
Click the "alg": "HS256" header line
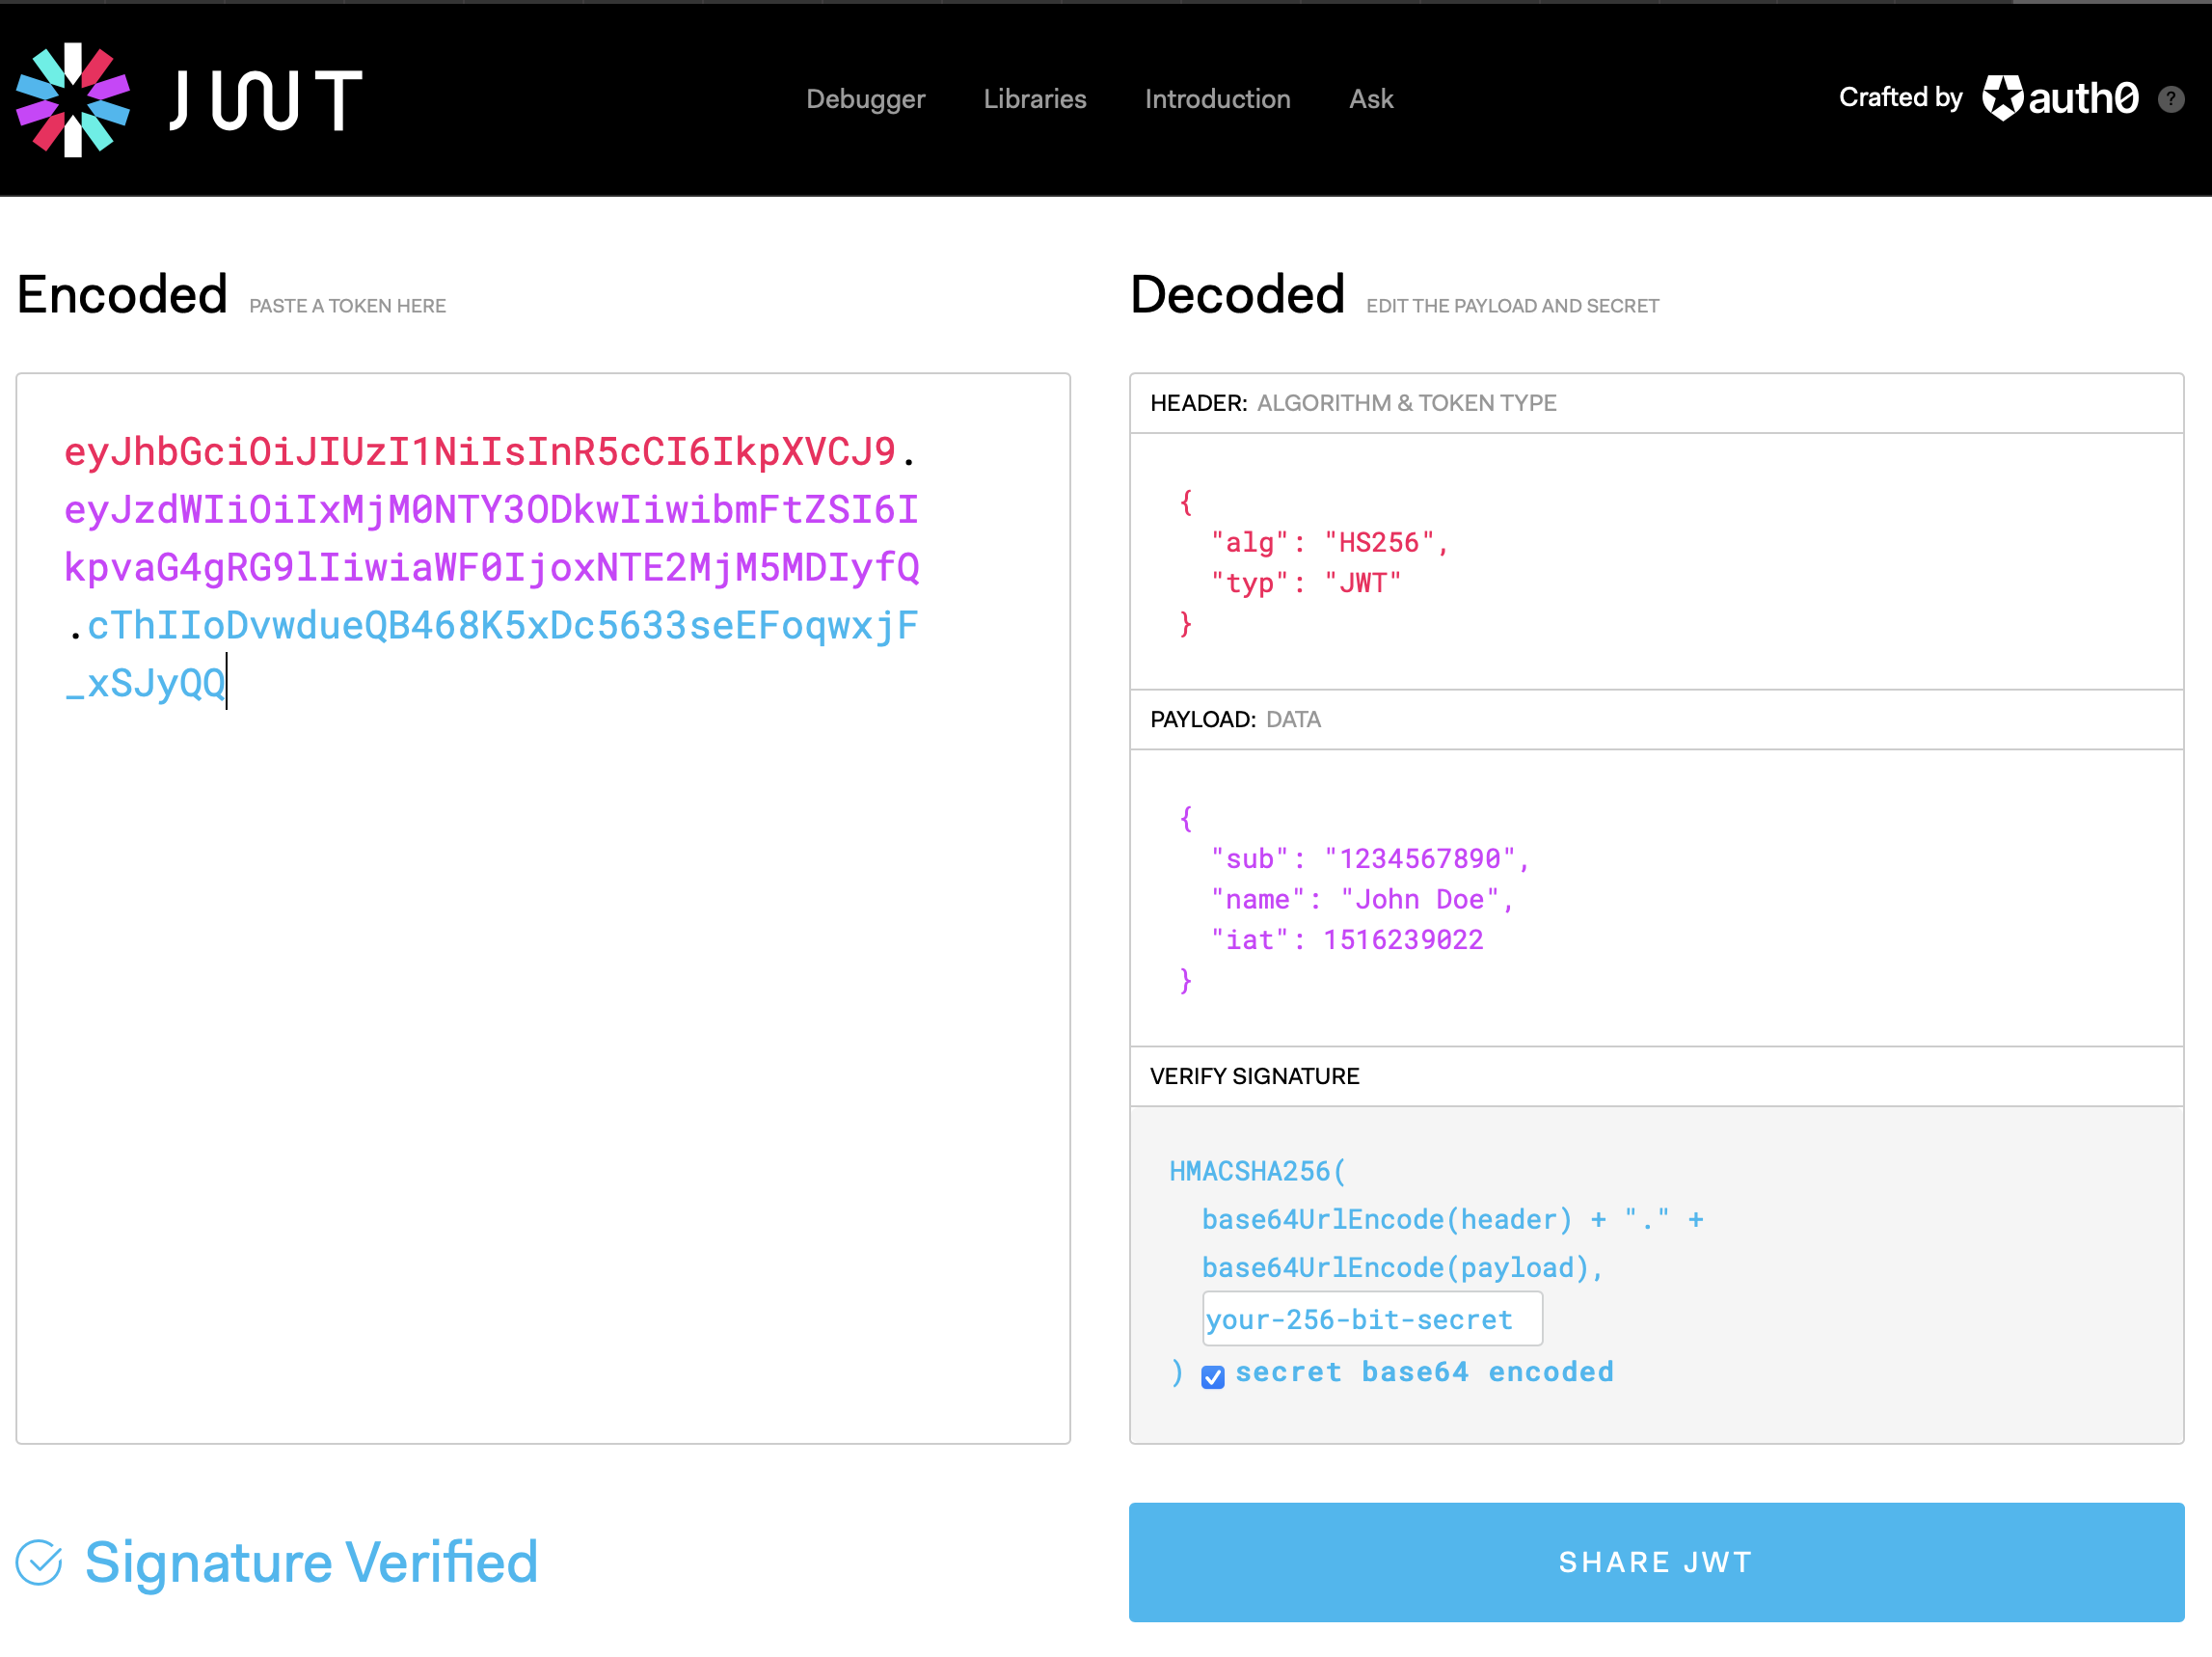(x=1329, y=543)
